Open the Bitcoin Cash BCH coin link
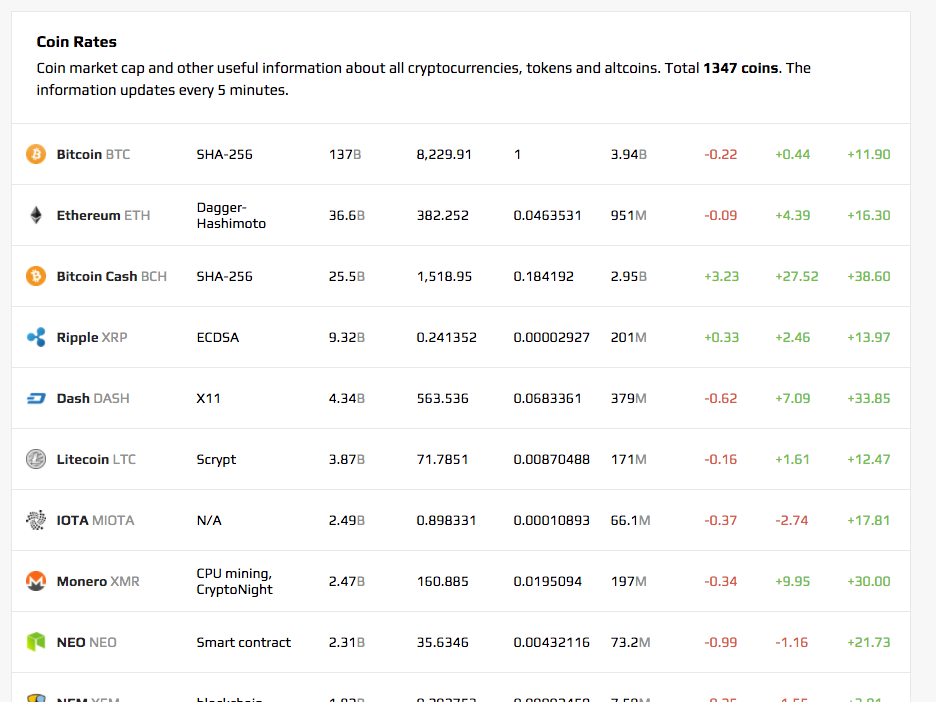This screenshot has height=702, width=936. tap(112, 276)
